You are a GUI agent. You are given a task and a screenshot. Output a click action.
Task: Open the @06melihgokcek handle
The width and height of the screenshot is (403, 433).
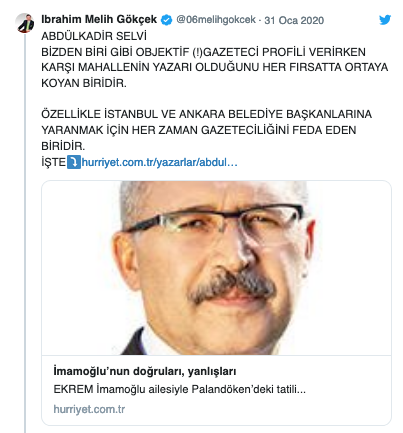point(216,20)
